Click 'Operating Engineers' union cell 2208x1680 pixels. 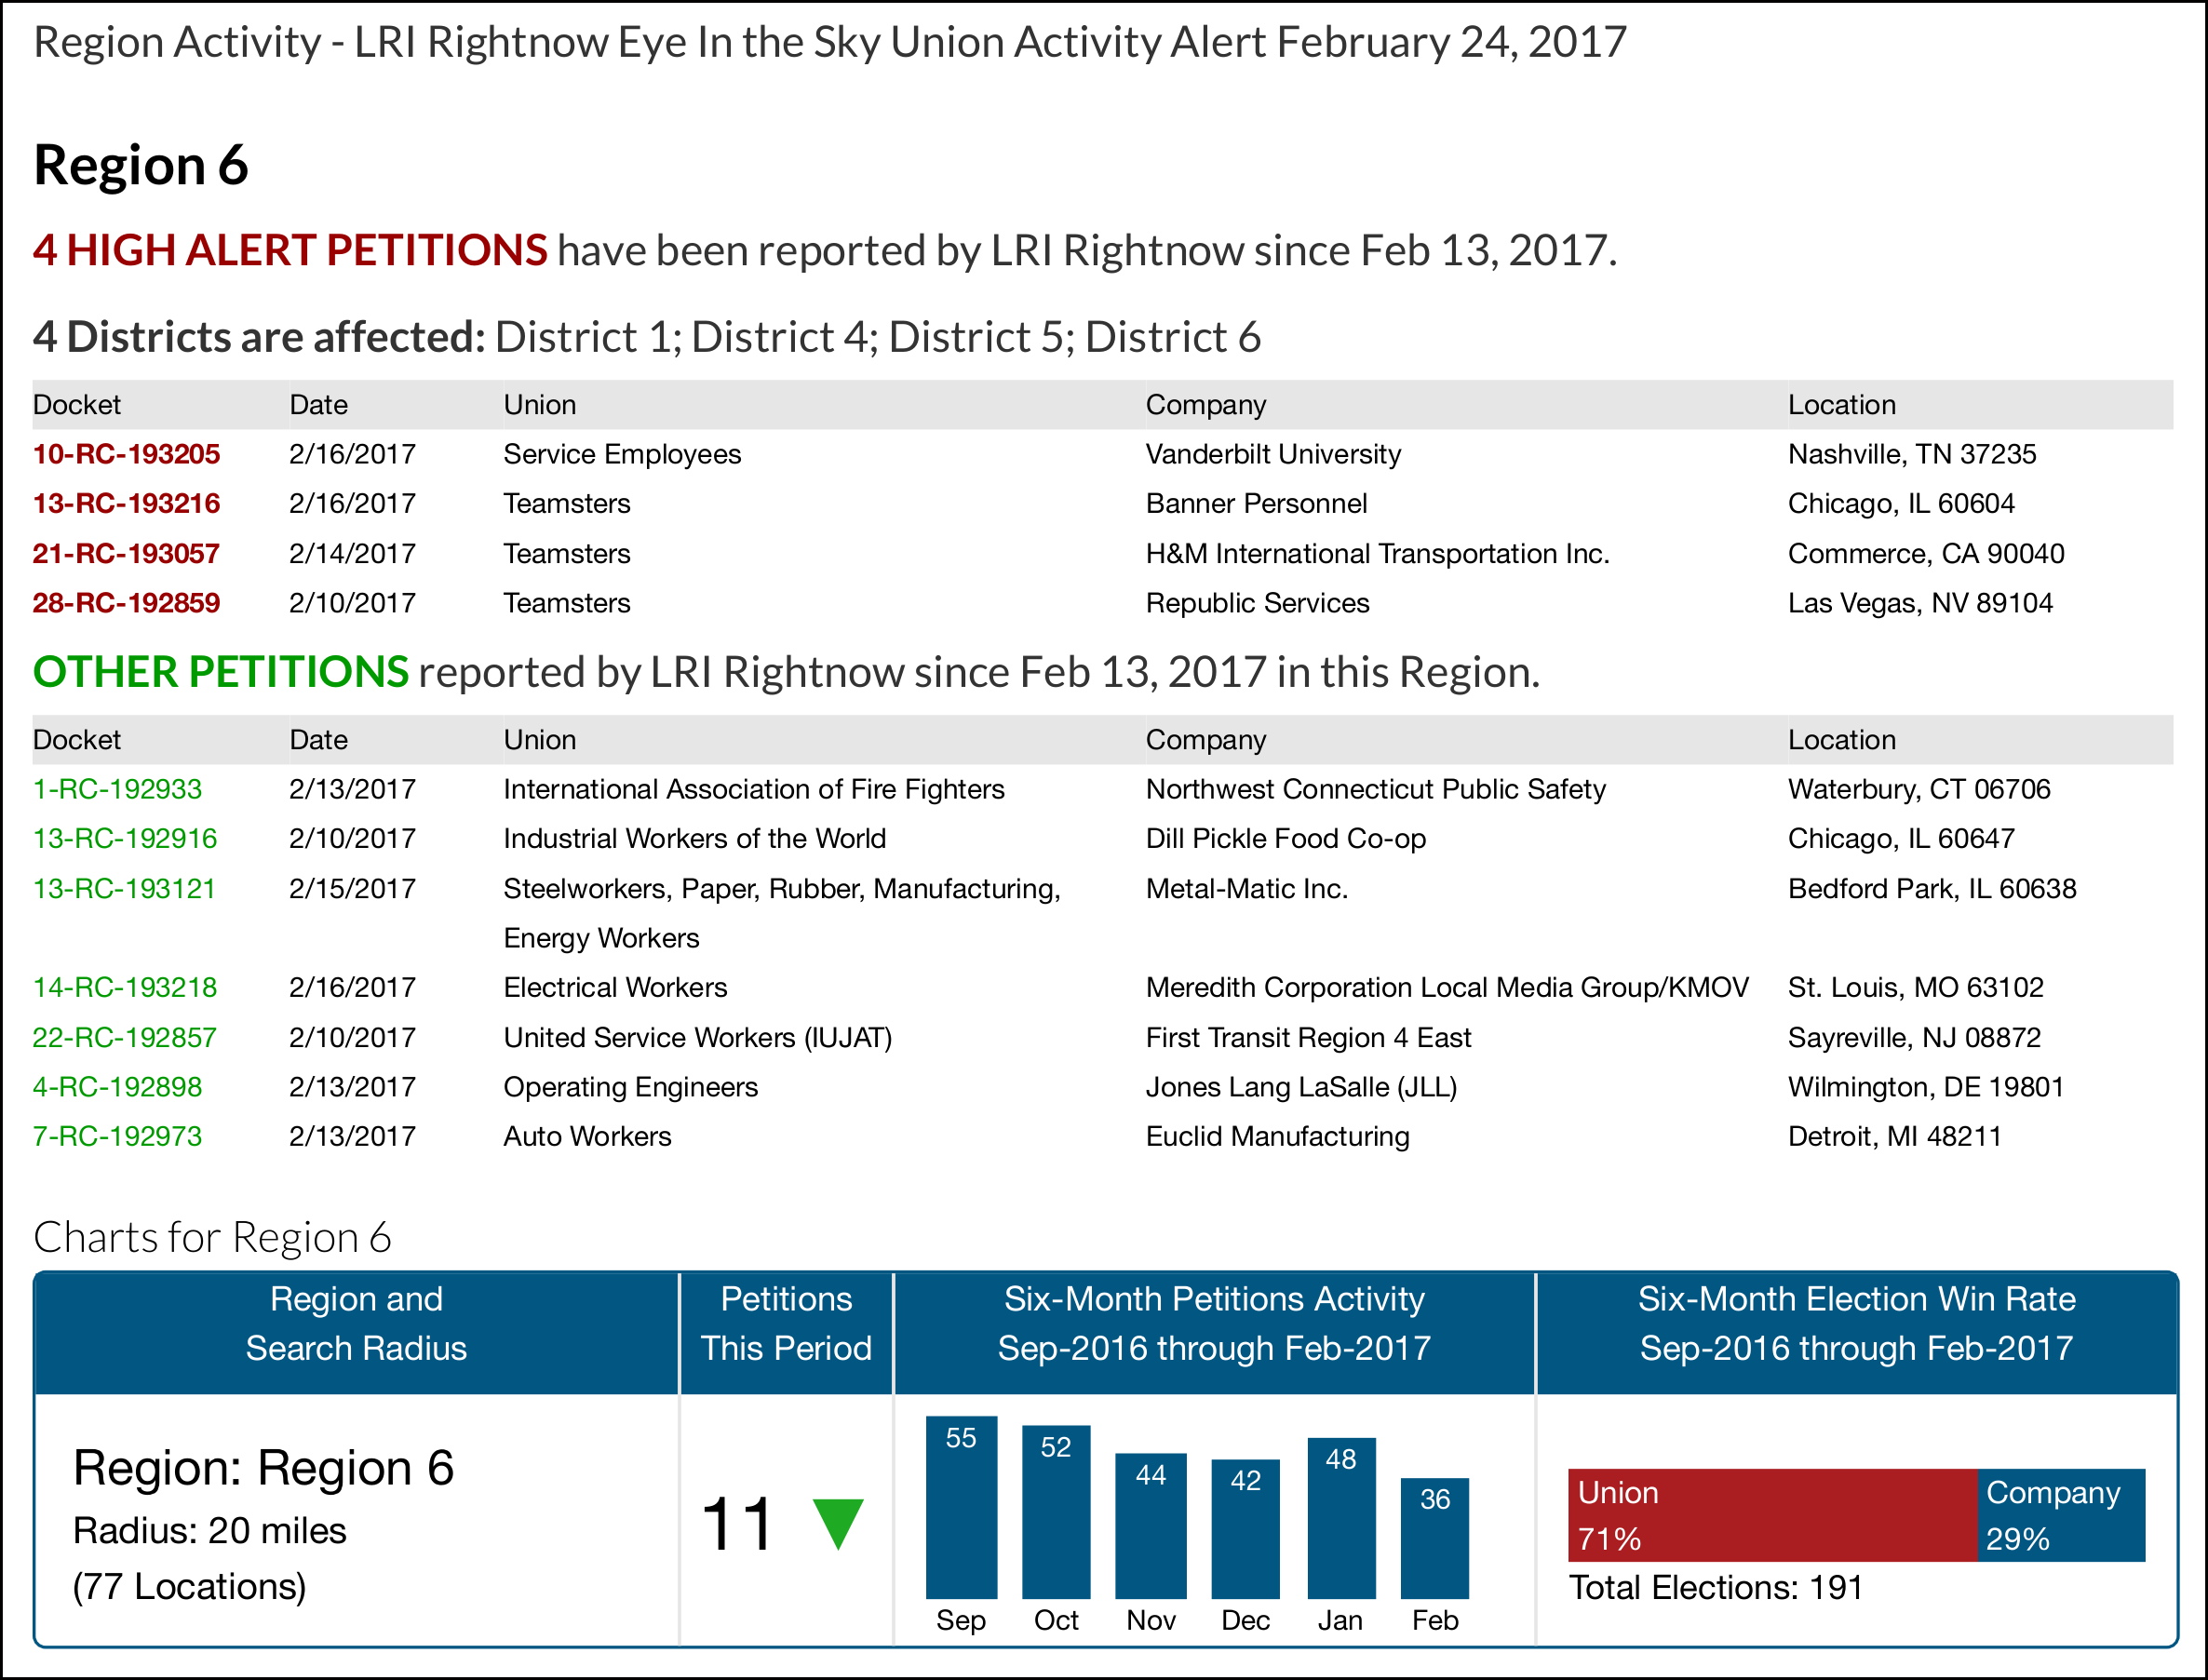click(x=631, y=1086)
